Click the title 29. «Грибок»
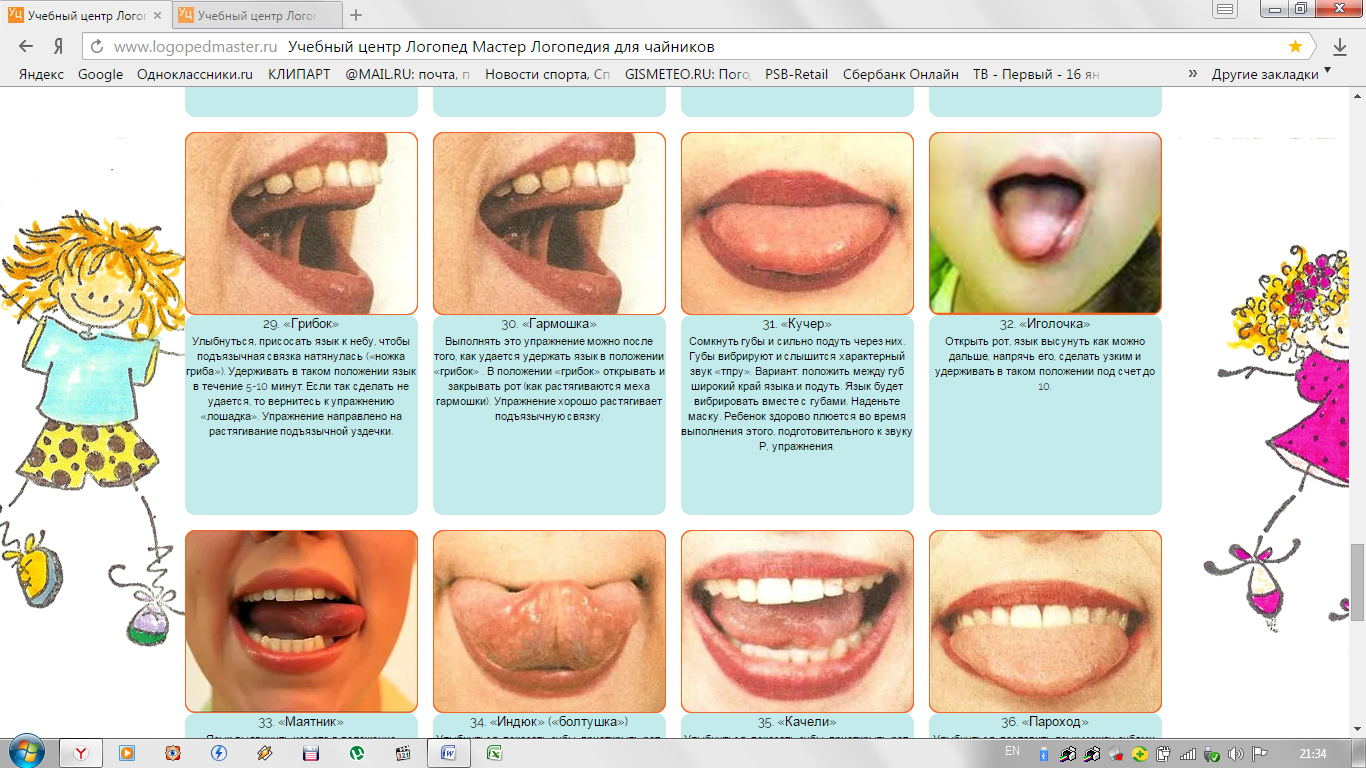The width and height of the screenshot is (1366, 768). [x=301, y=324]
